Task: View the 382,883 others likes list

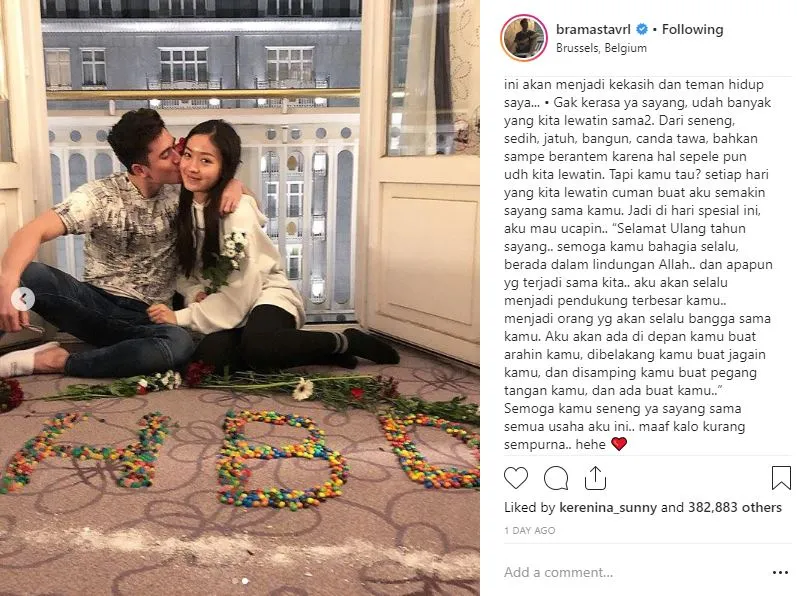Action: click(735, 508)
